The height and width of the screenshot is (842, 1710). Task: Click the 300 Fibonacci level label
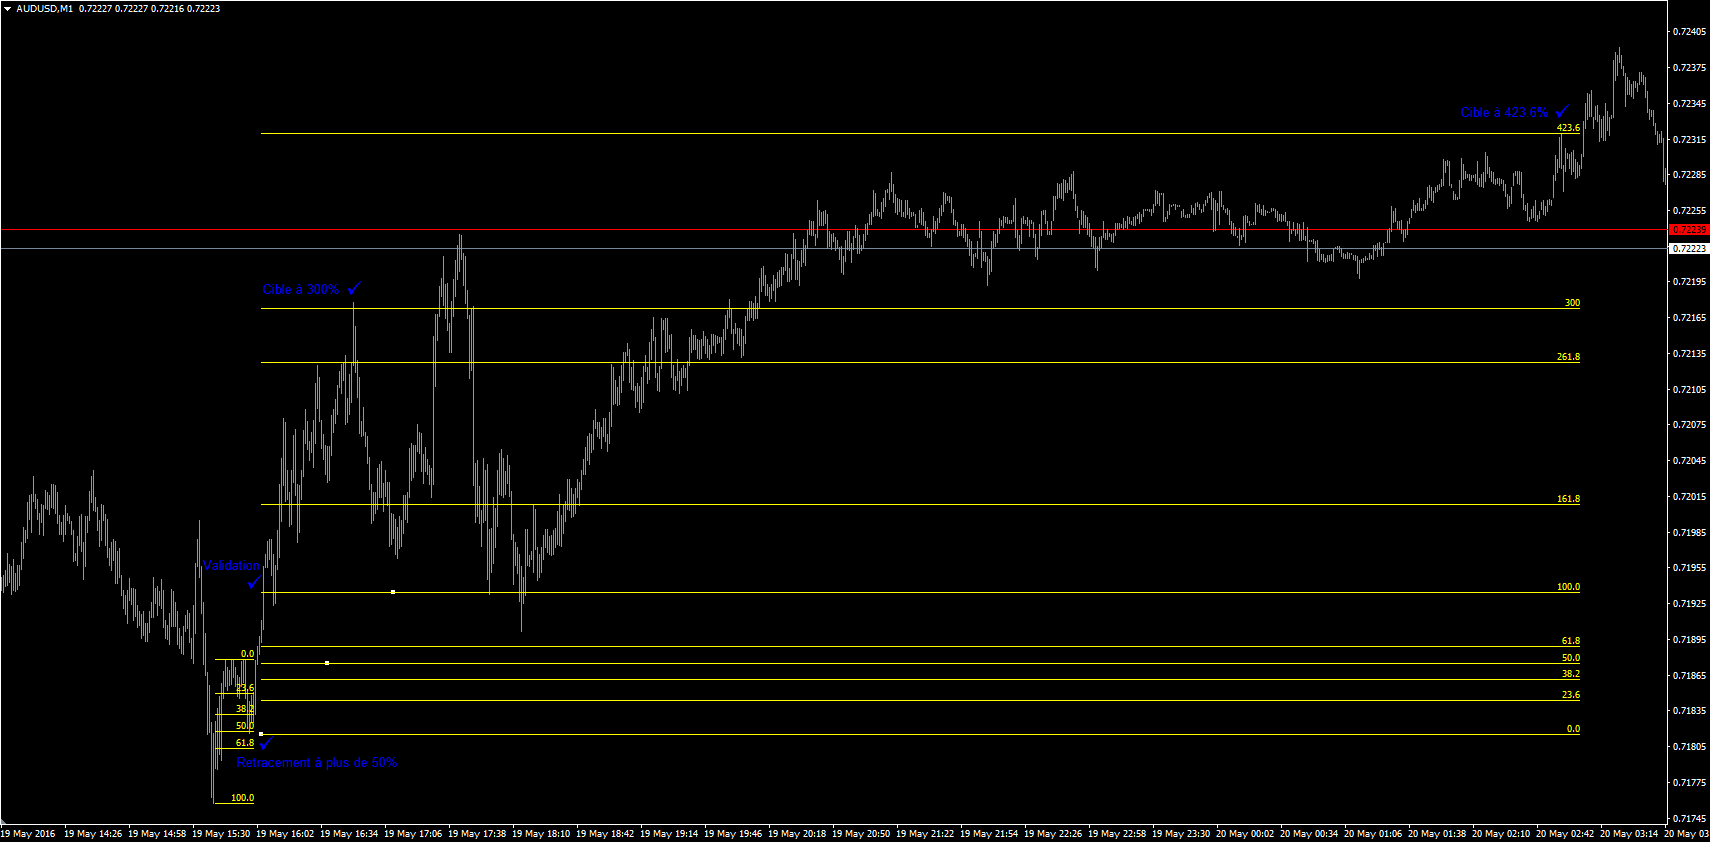pyautogui.click(x=1572, y=303)
